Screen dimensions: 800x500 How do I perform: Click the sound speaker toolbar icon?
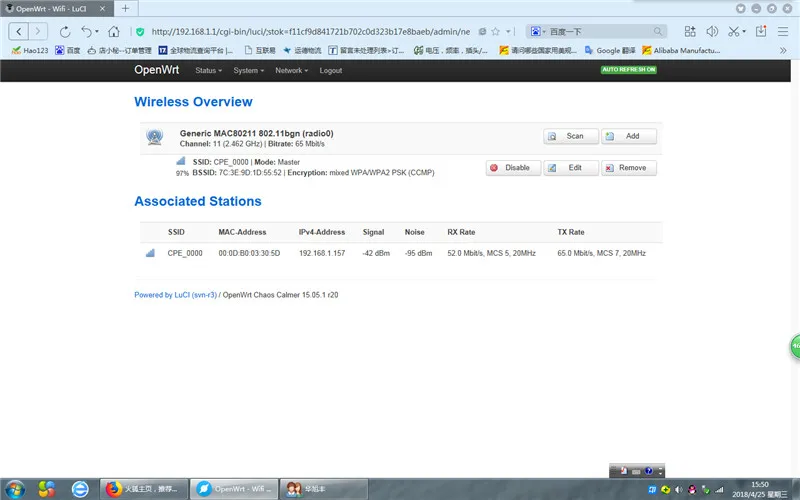click(x=712, y=32)
